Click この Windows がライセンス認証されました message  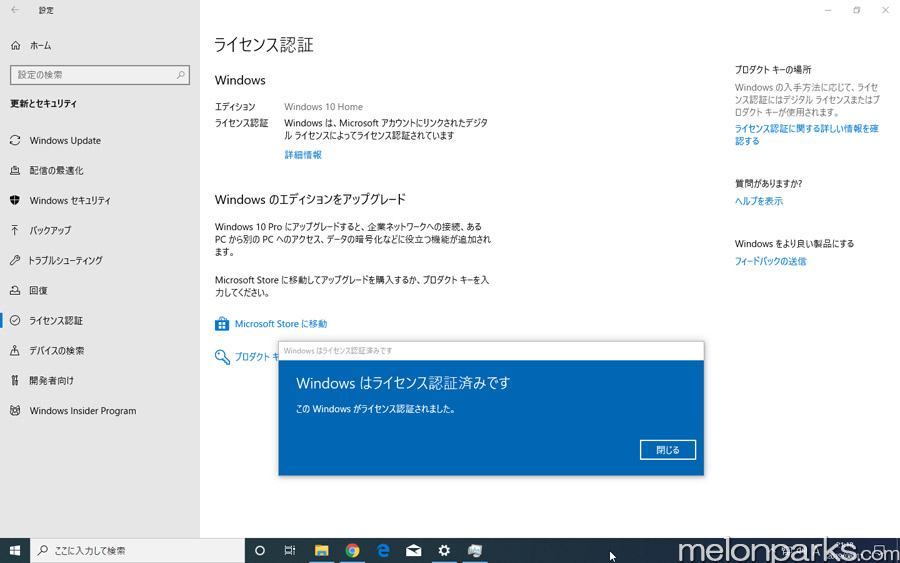tap(375, 409)
